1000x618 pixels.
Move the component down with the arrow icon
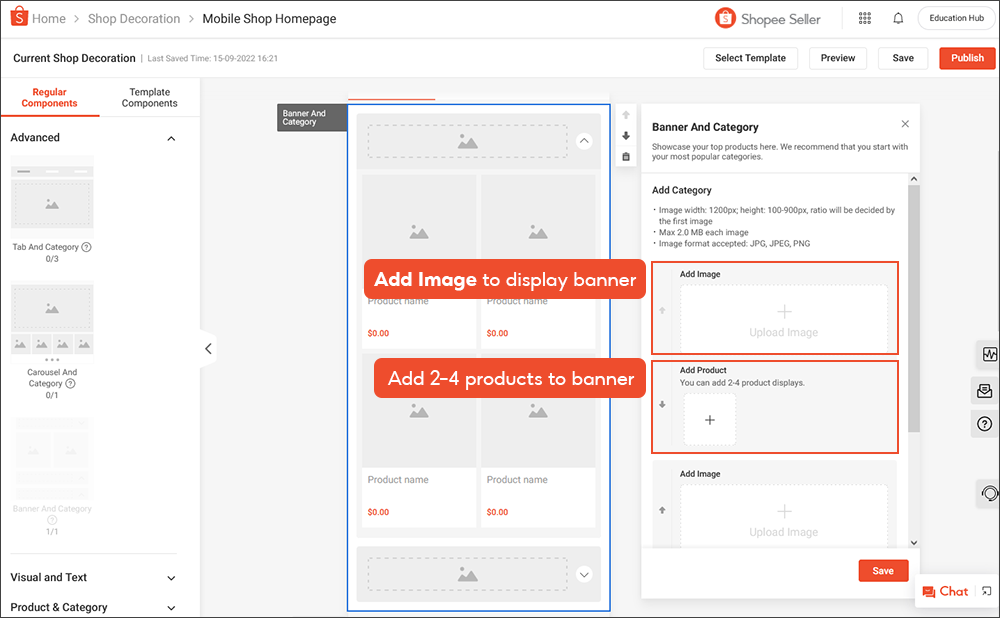(x=626, y=136)
